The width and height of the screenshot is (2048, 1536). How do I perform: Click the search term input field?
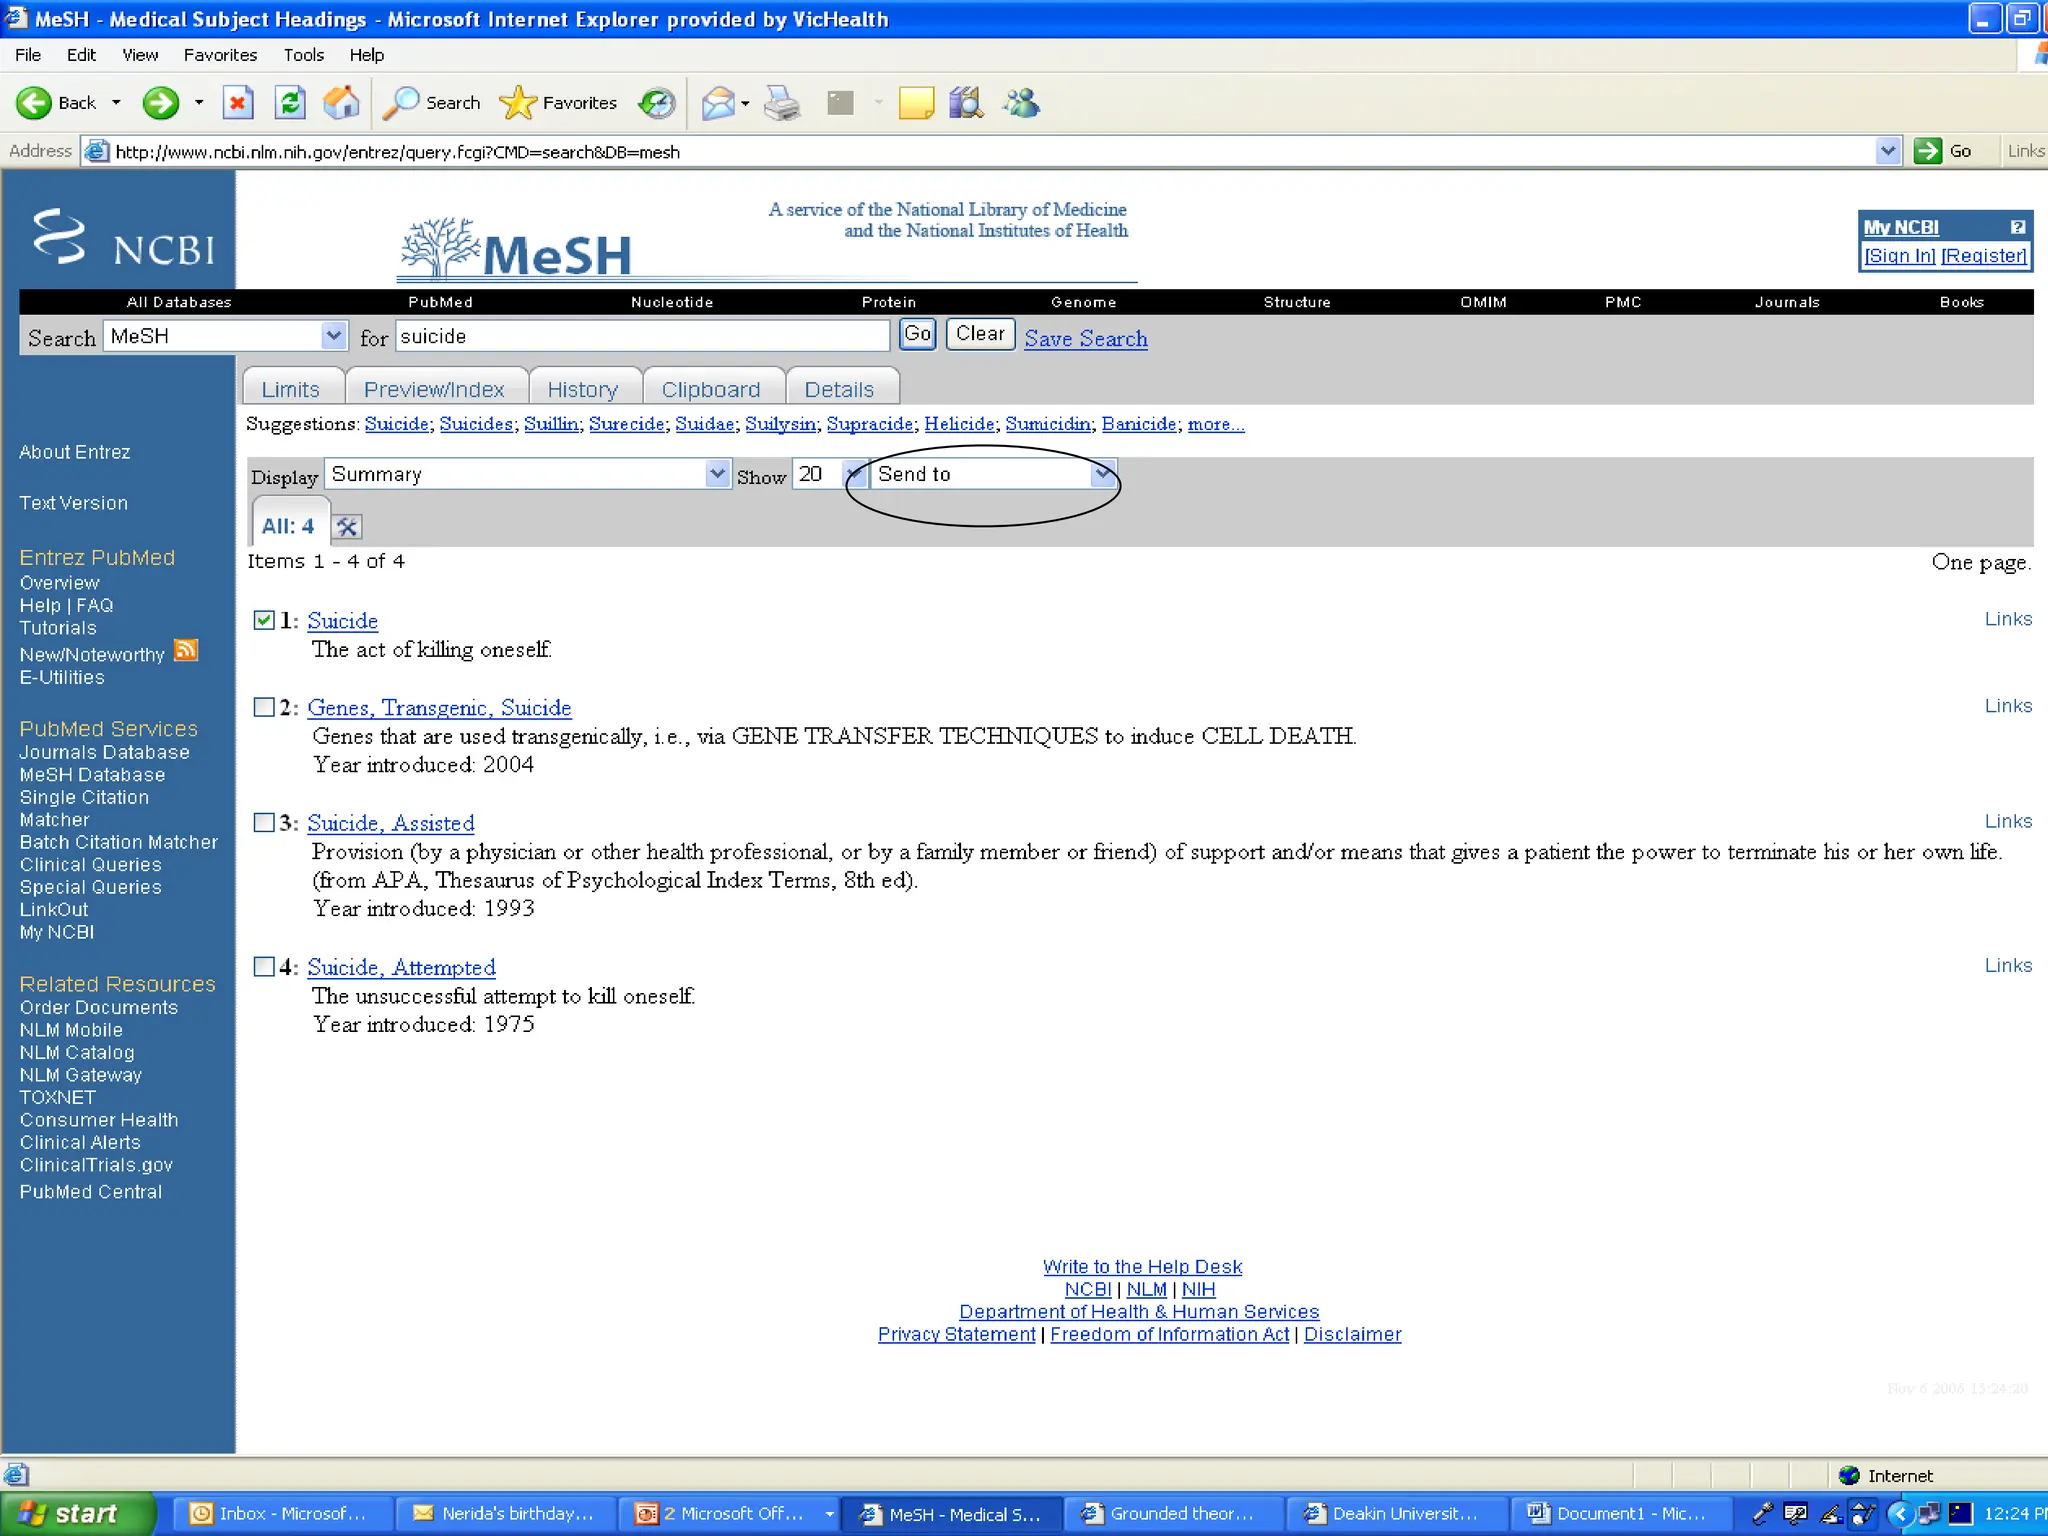(x=641, y=336)
